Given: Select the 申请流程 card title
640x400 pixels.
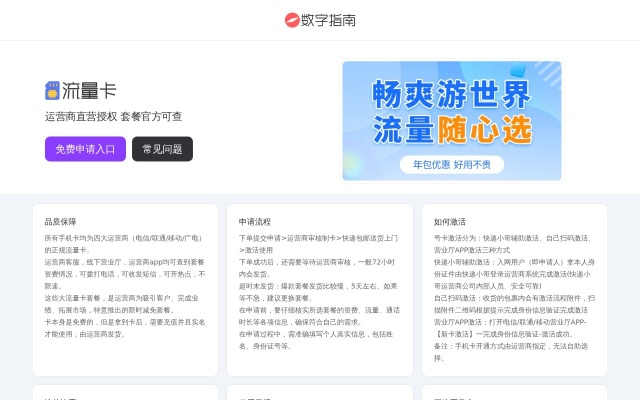Looking at the screenshot, I should click(254, 221).
